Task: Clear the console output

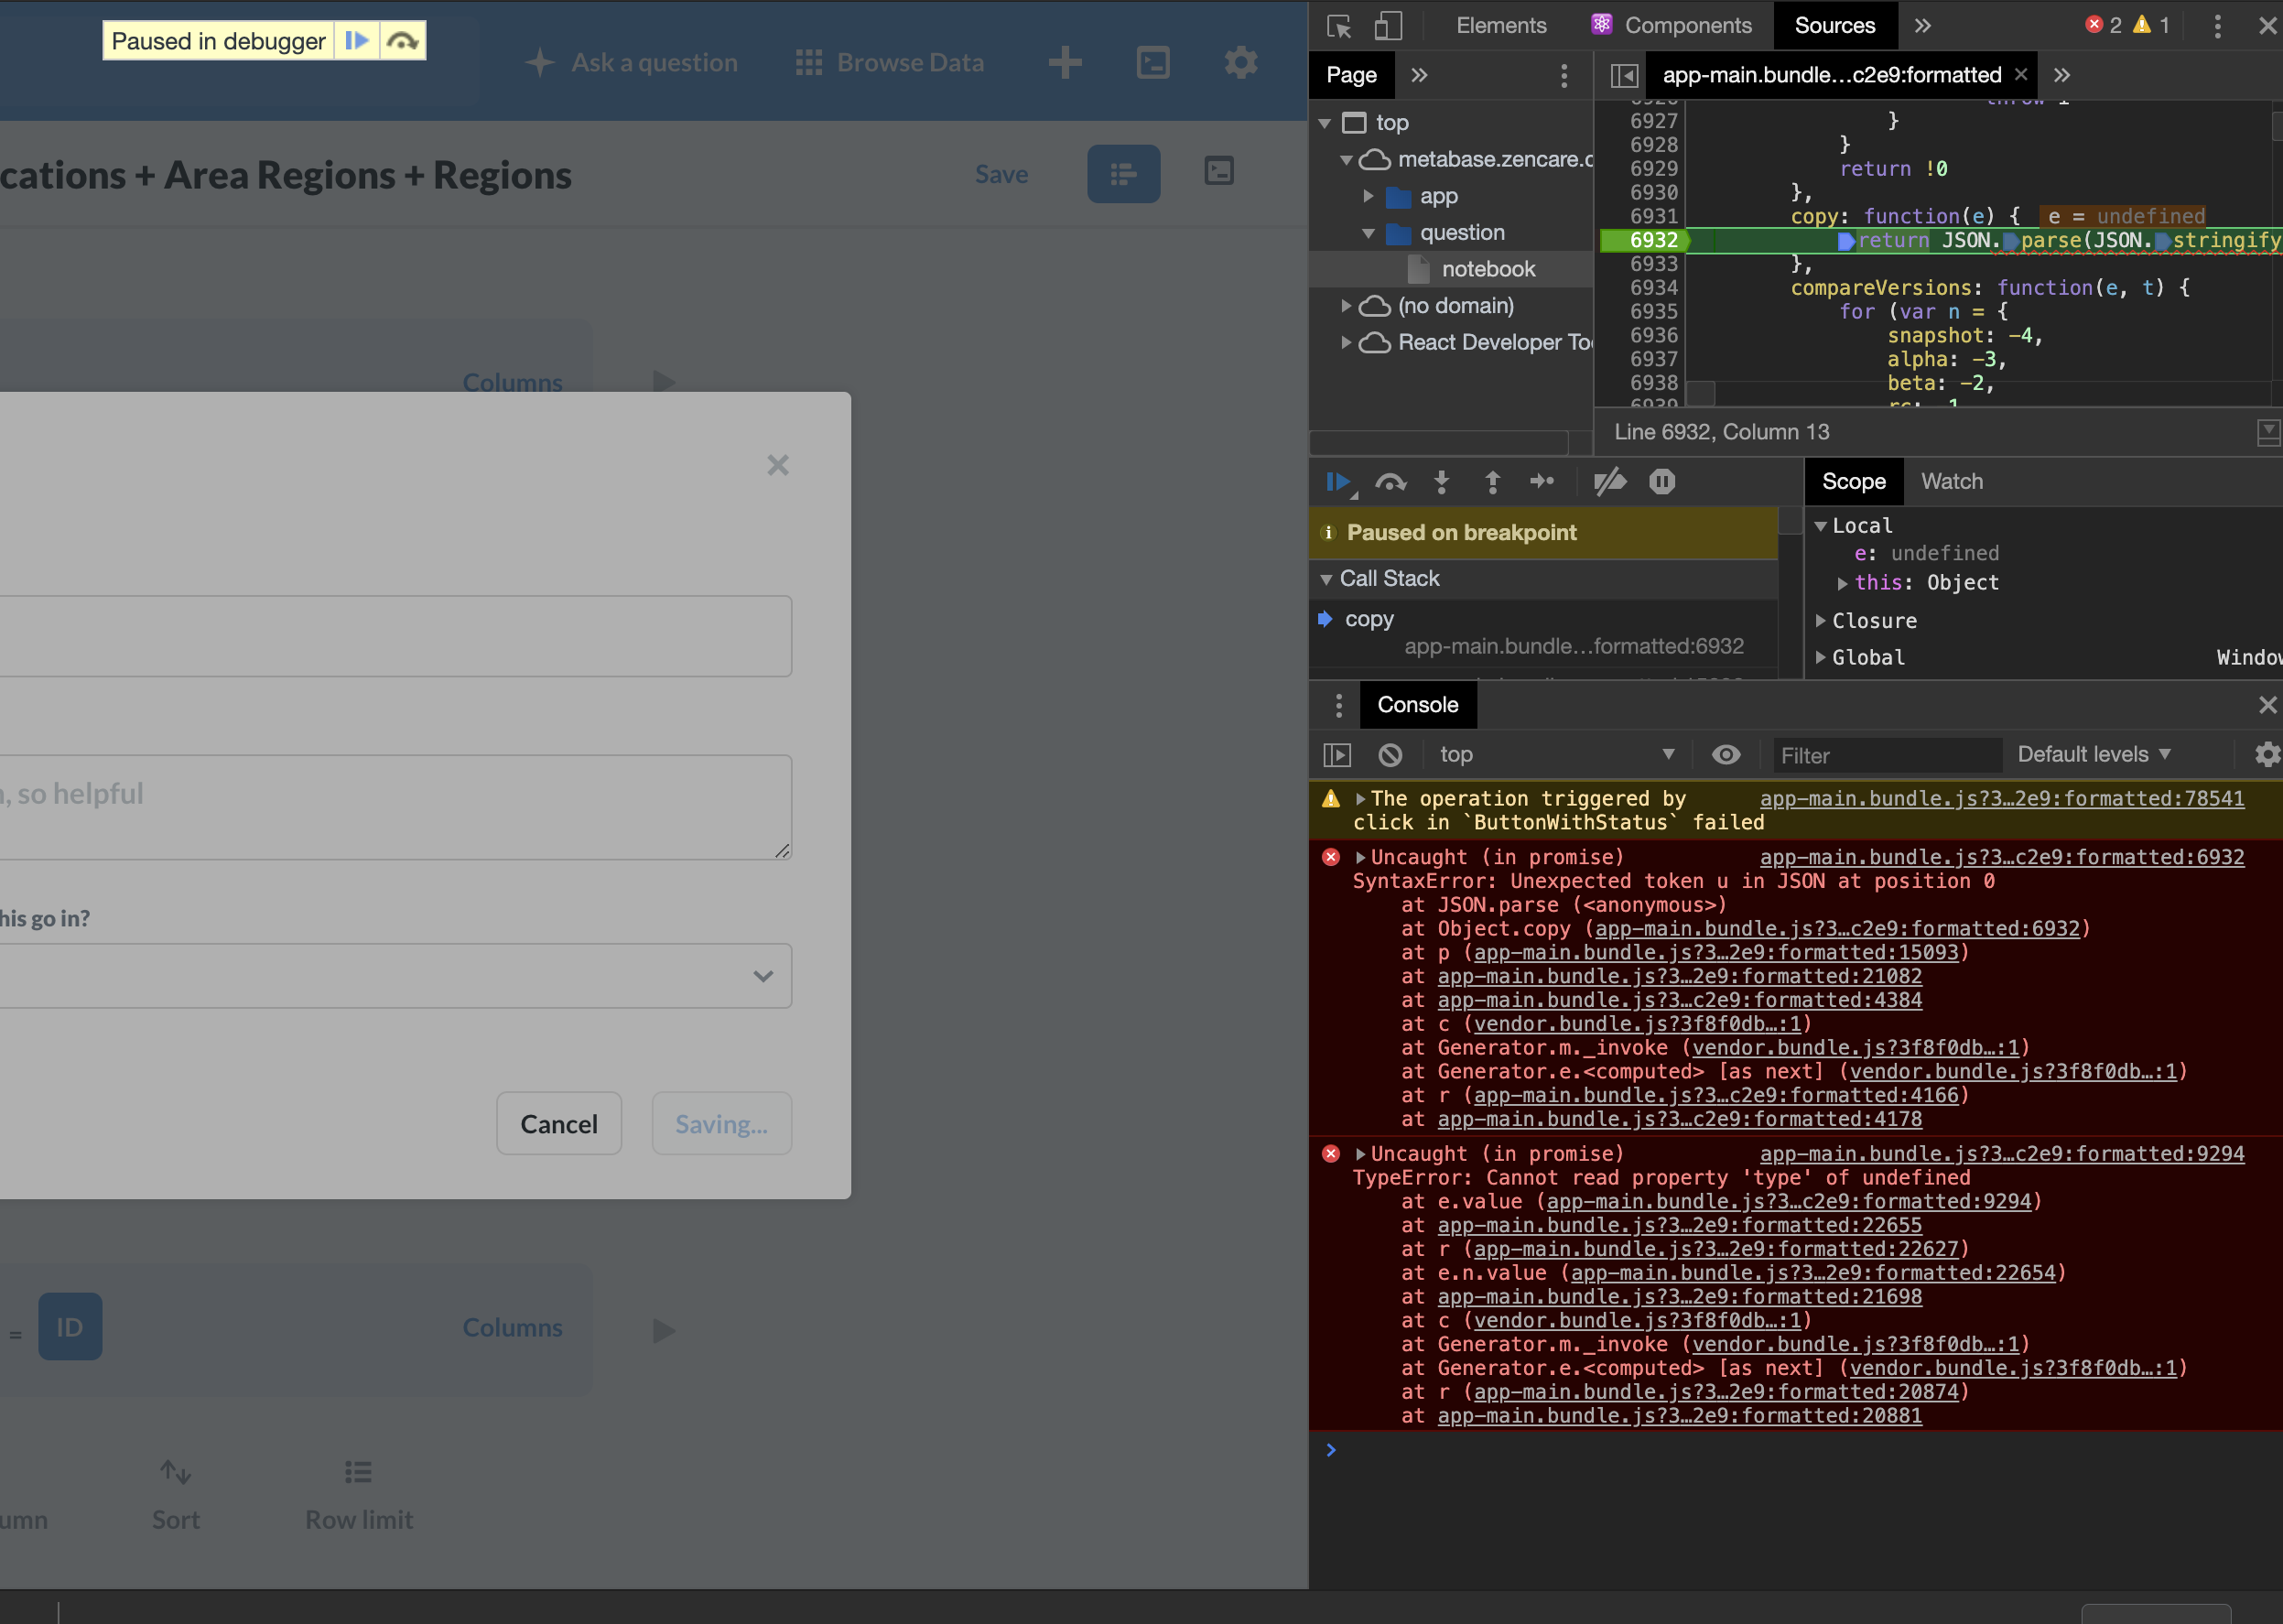Action: point(1390,755)
